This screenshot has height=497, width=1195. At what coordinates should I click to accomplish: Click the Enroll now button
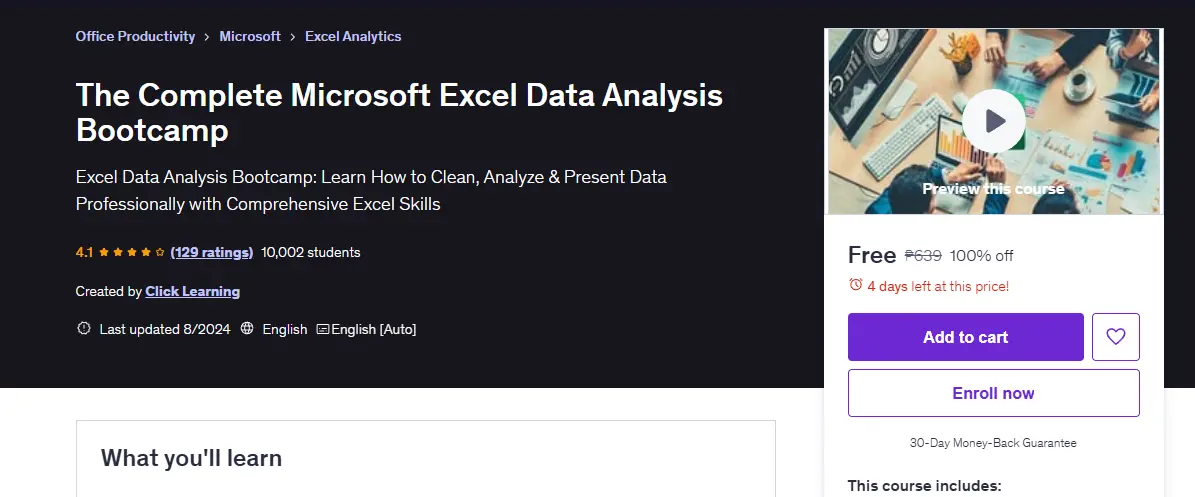point(994,393)
